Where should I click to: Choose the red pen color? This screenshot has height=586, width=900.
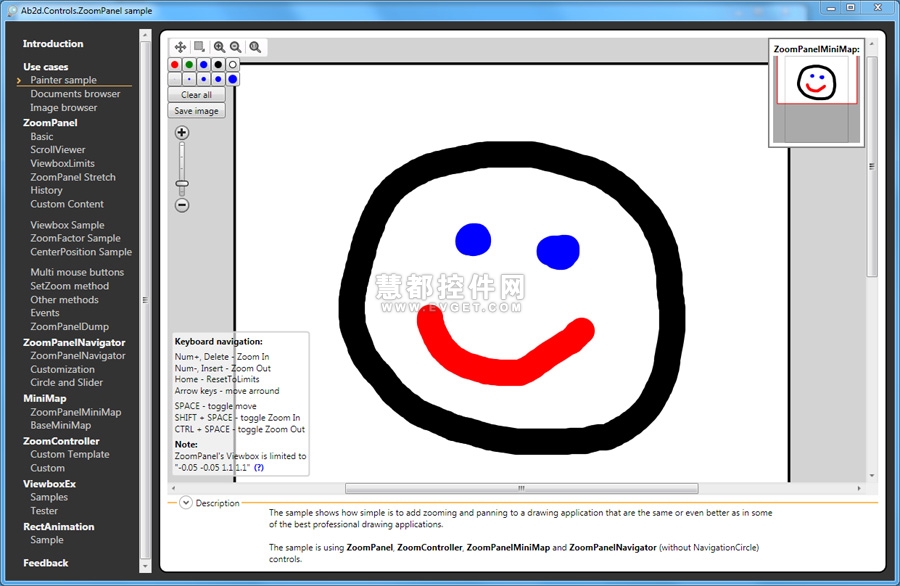pos(175,65)
